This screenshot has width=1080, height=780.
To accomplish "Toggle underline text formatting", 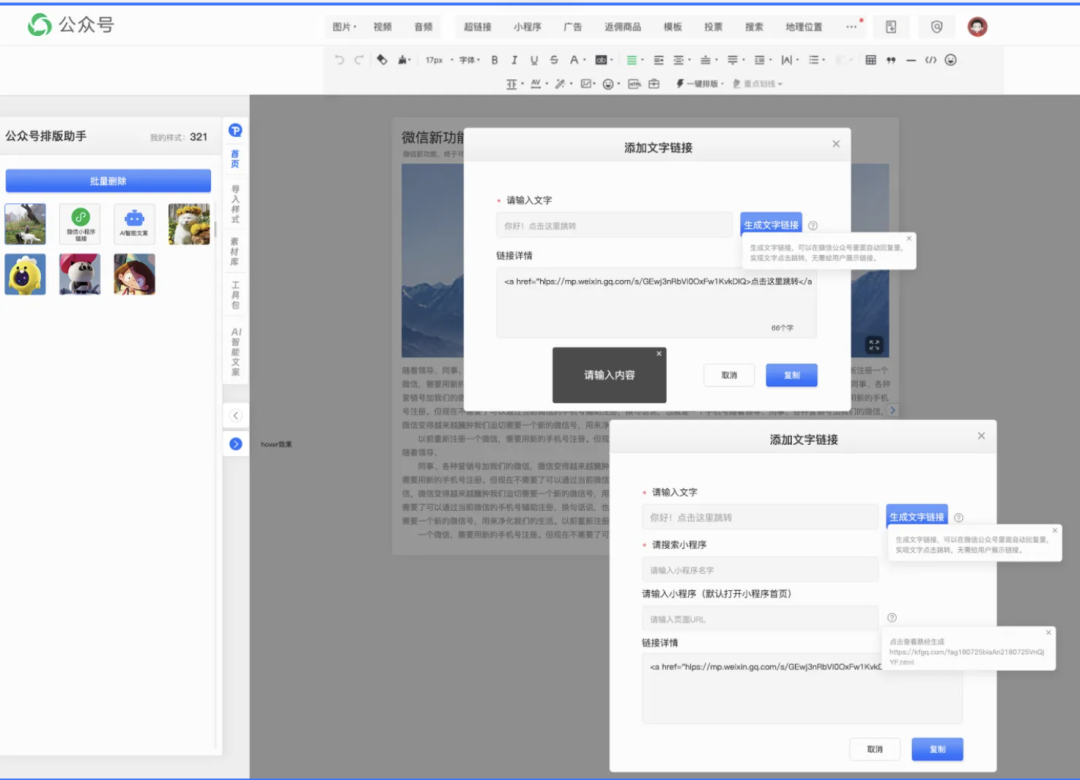I will [534, 60].
